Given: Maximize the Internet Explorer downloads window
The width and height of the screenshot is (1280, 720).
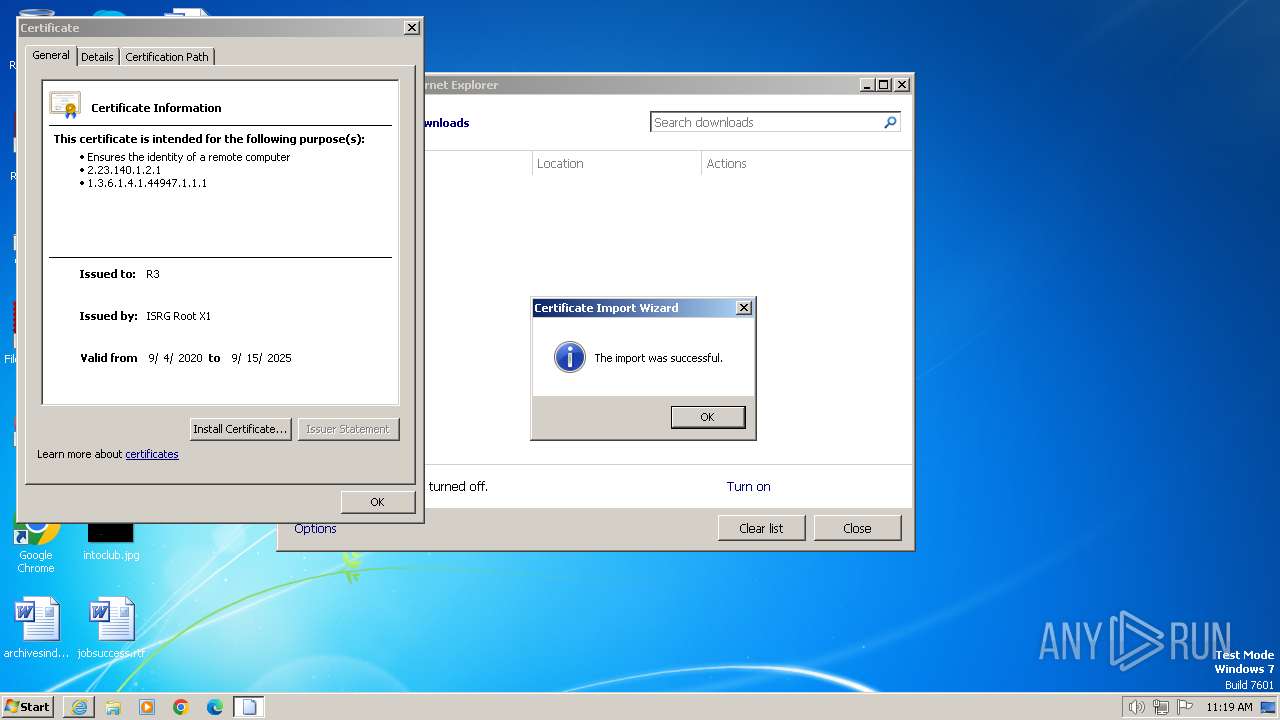Looking at the screenshot, I should [x=883, y=85].
